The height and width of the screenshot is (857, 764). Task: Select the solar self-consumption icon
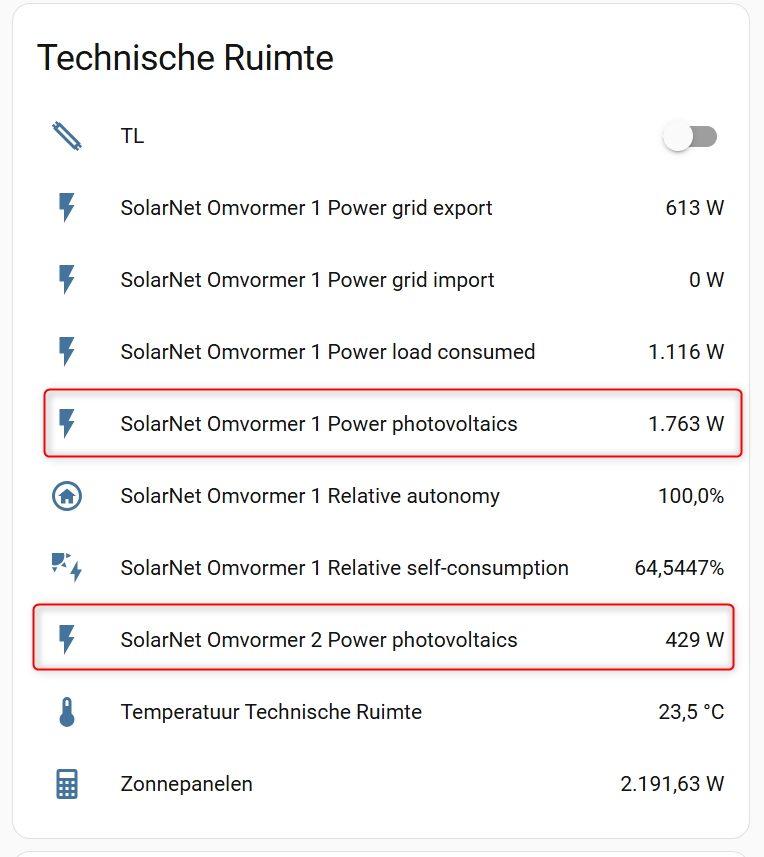point(66,568)
